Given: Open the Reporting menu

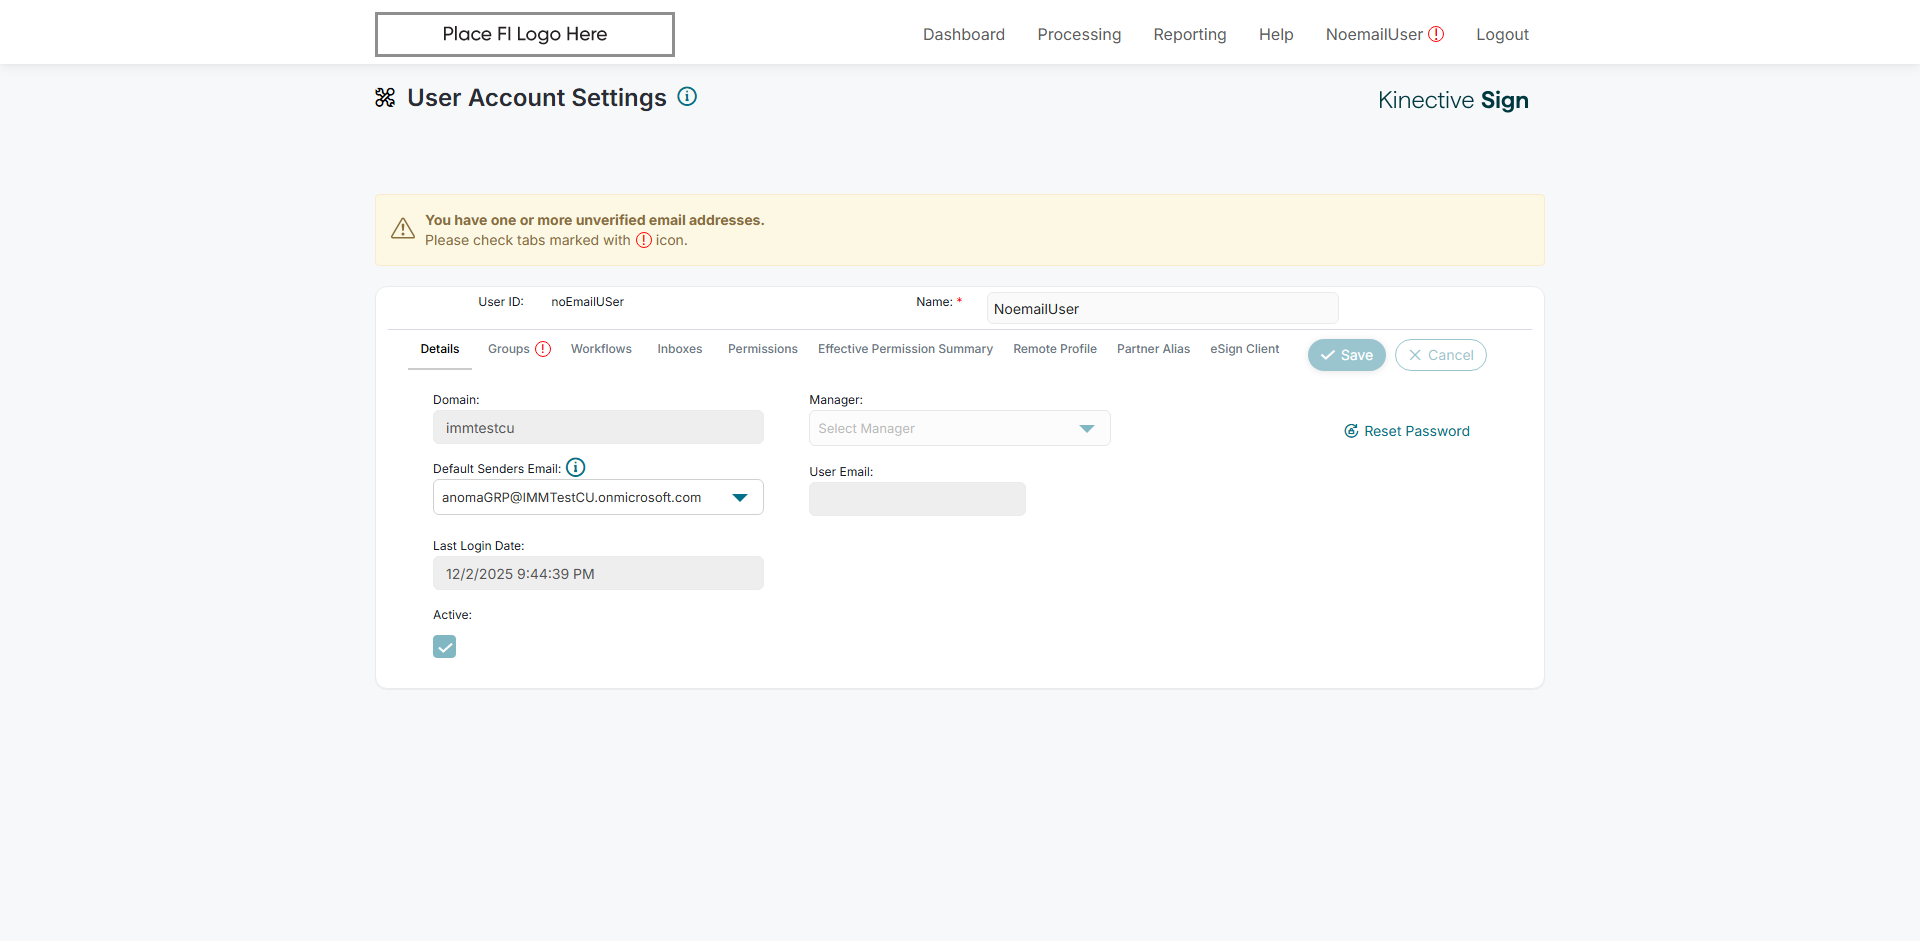Looking at the screenshot, I should click(1189, 34).
